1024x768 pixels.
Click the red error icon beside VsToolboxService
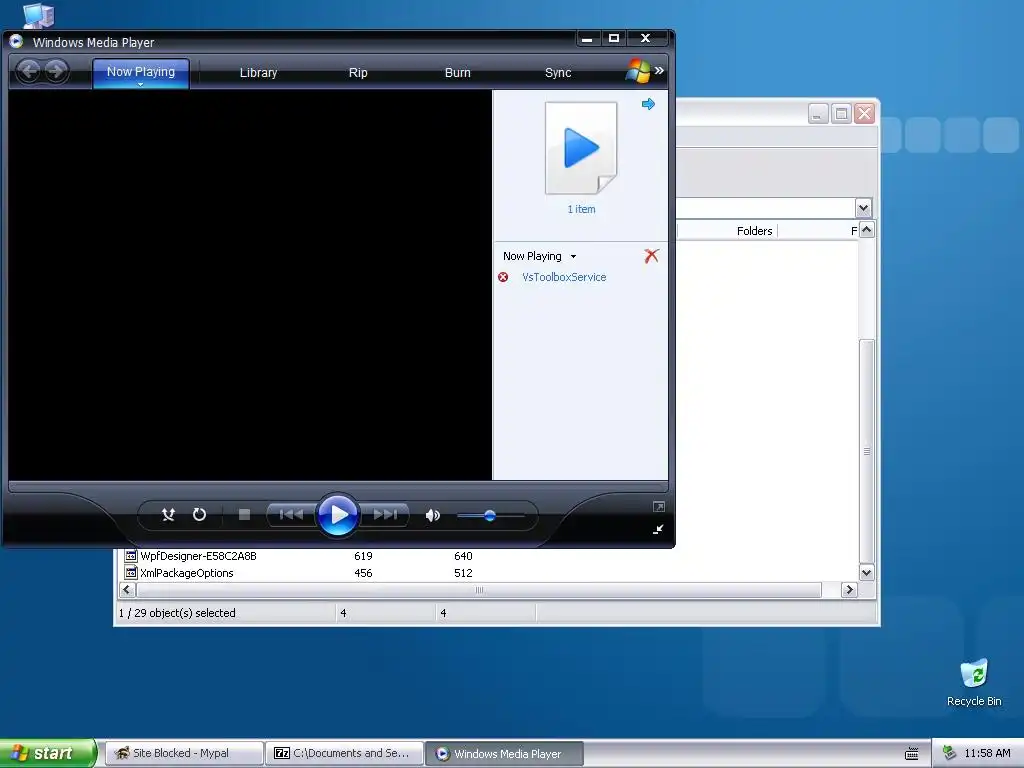click(503, 277)
